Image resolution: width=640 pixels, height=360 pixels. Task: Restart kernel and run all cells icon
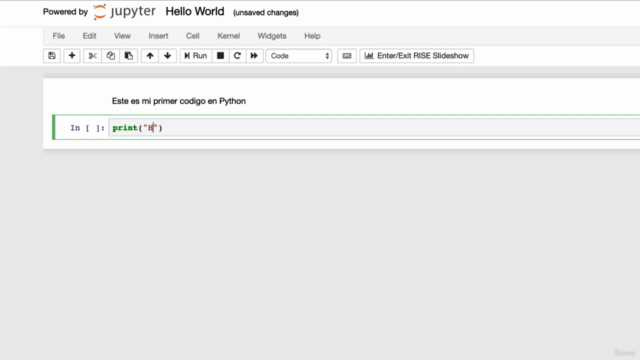coord(254,56)
